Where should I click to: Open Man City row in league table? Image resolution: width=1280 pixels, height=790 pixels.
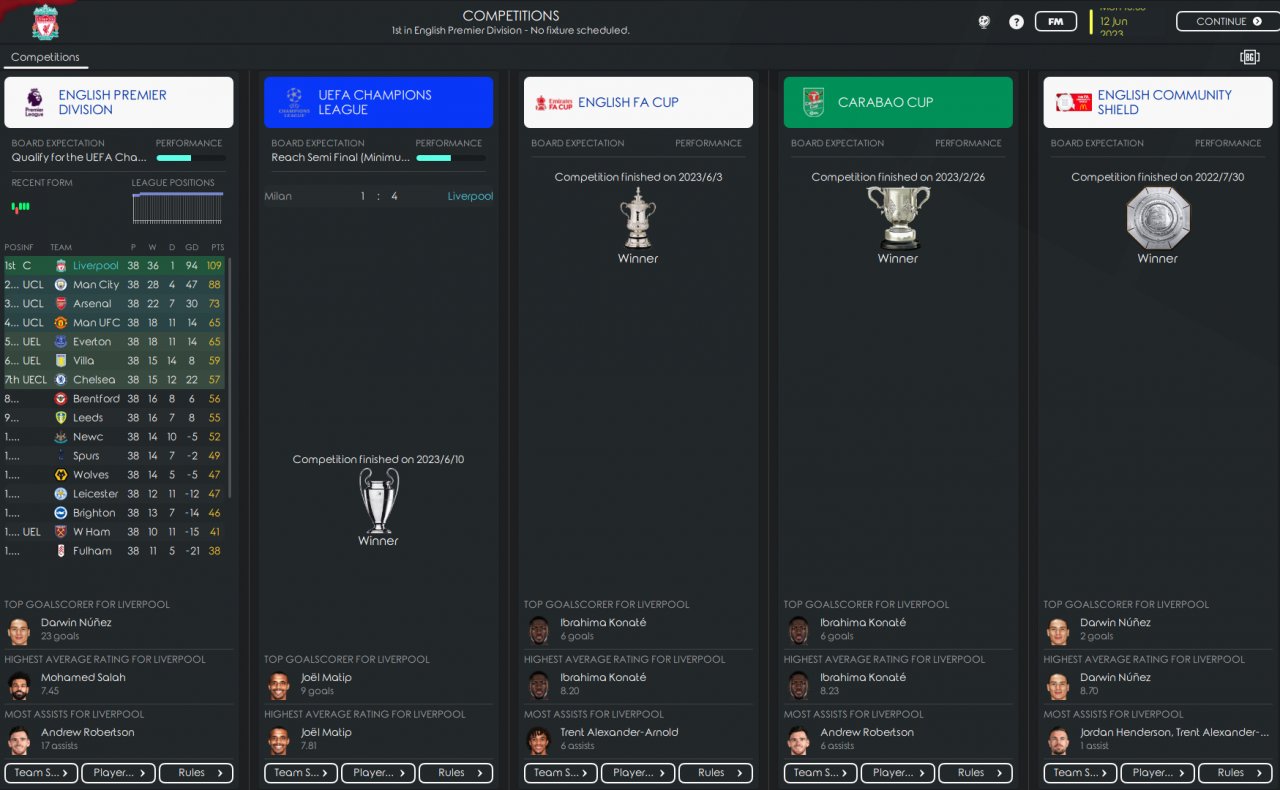click(115, 285)
